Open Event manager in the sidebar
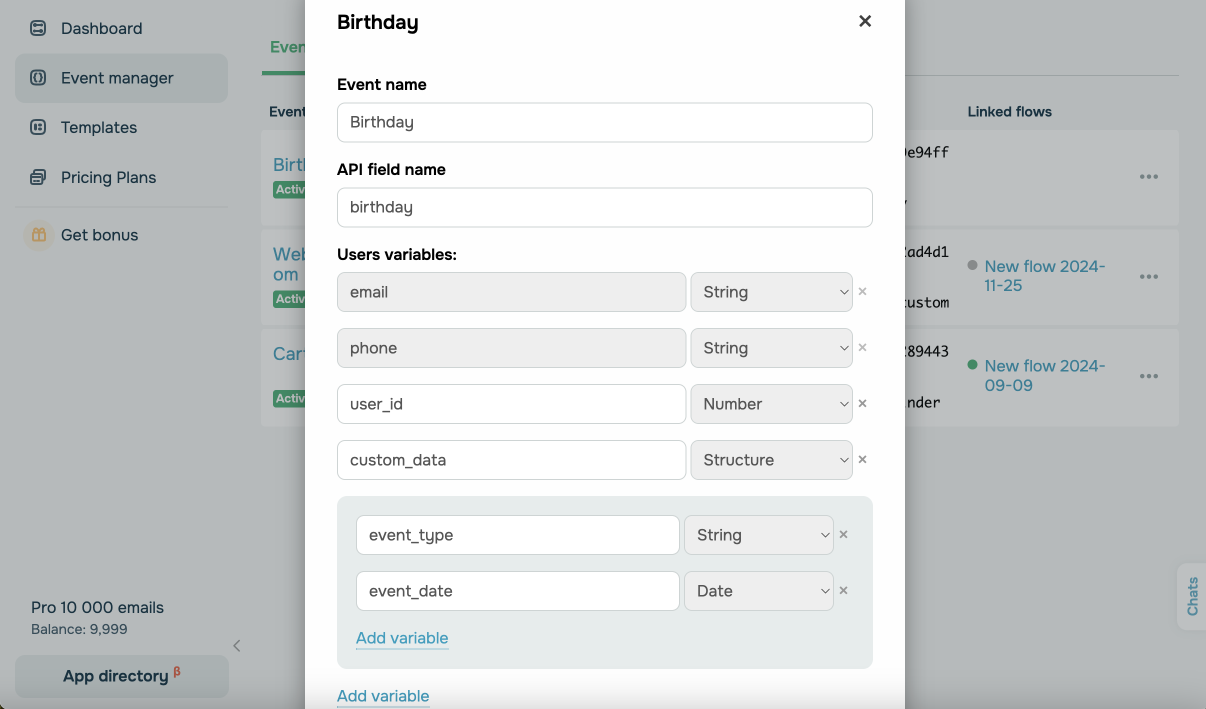The width and height of the screenshot is (1206, 709). coord(117,78)
